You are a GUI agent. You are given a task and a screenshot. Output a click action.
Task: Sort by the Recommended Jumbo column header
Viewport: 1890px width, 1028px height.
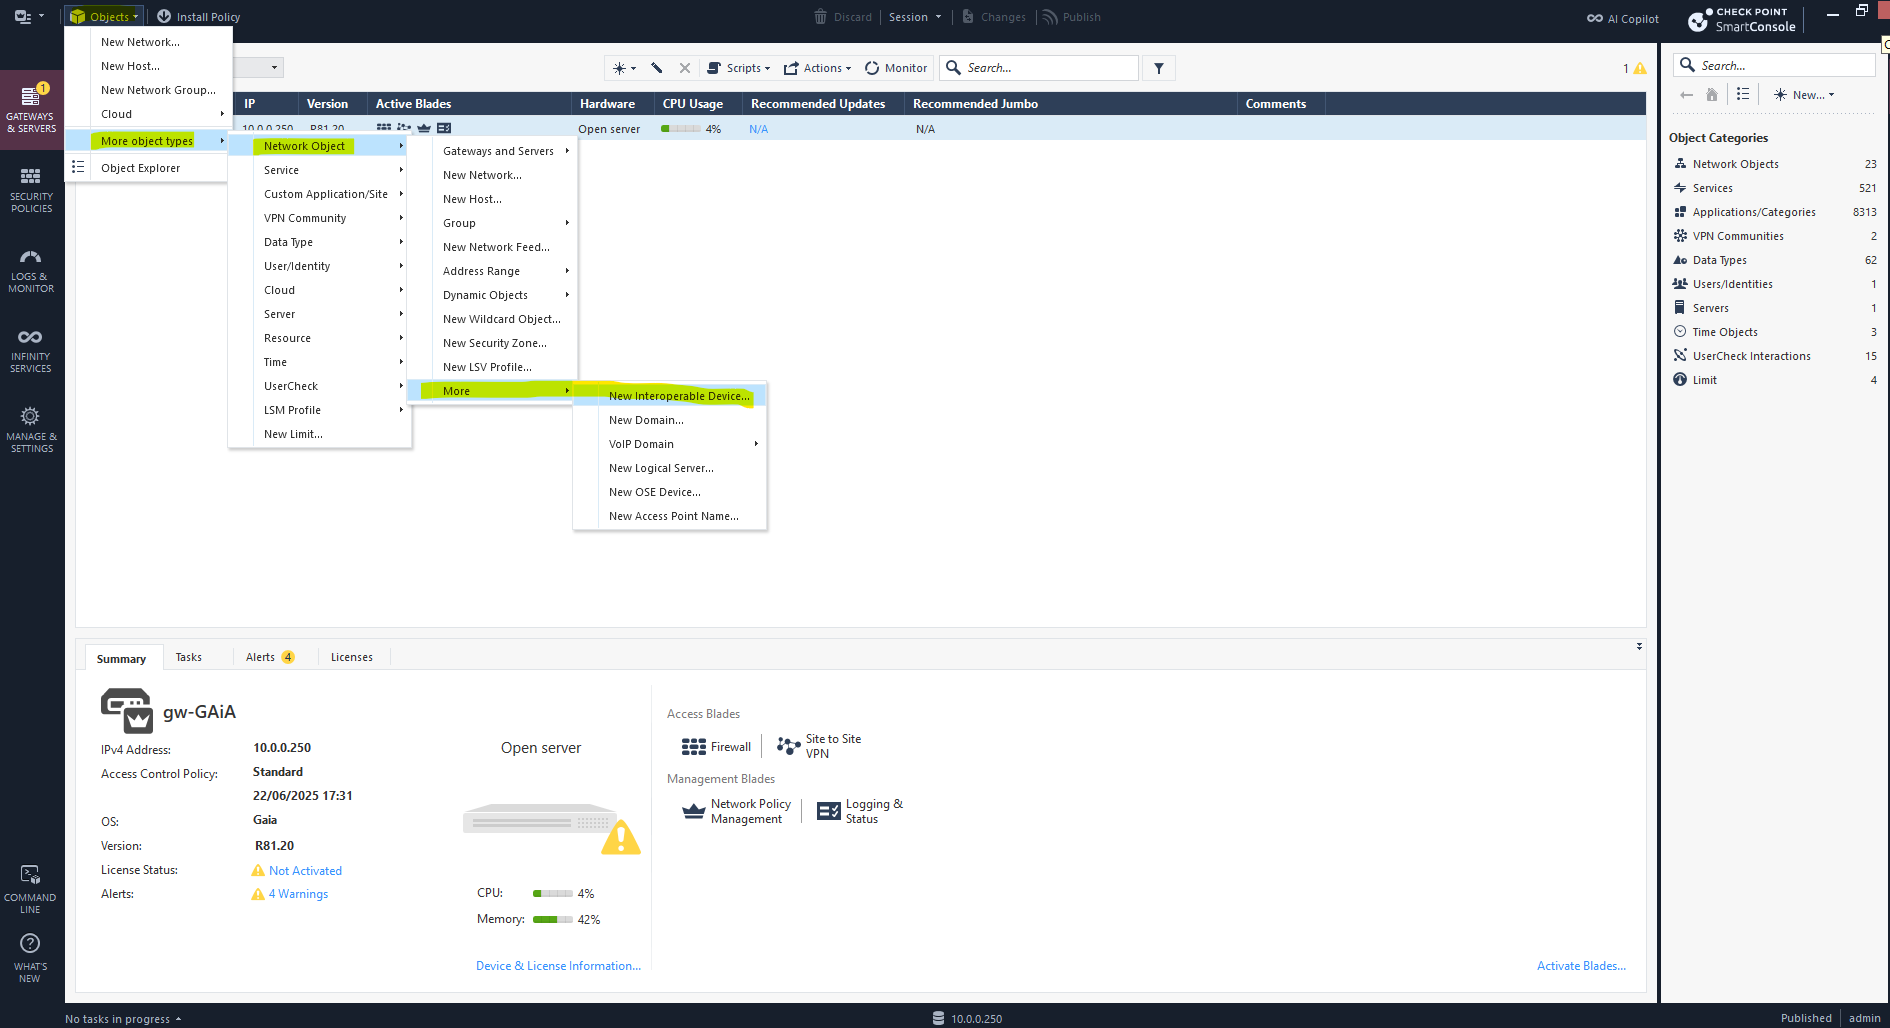[x=1070, y=104]
